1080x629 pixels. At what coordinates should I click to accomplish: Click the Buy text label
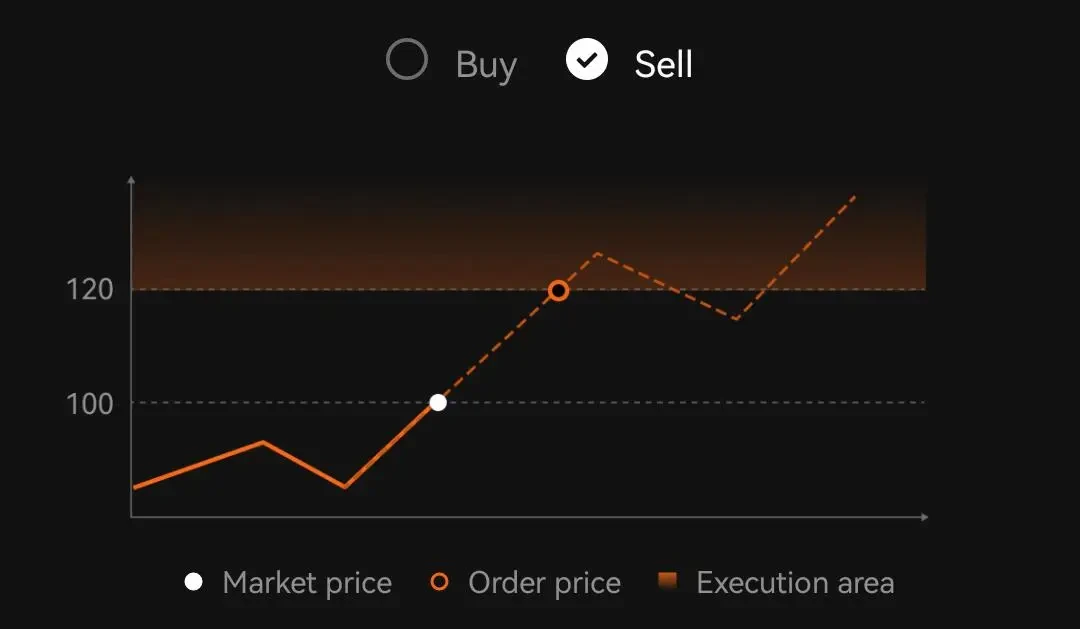click(x=486, y=65)
